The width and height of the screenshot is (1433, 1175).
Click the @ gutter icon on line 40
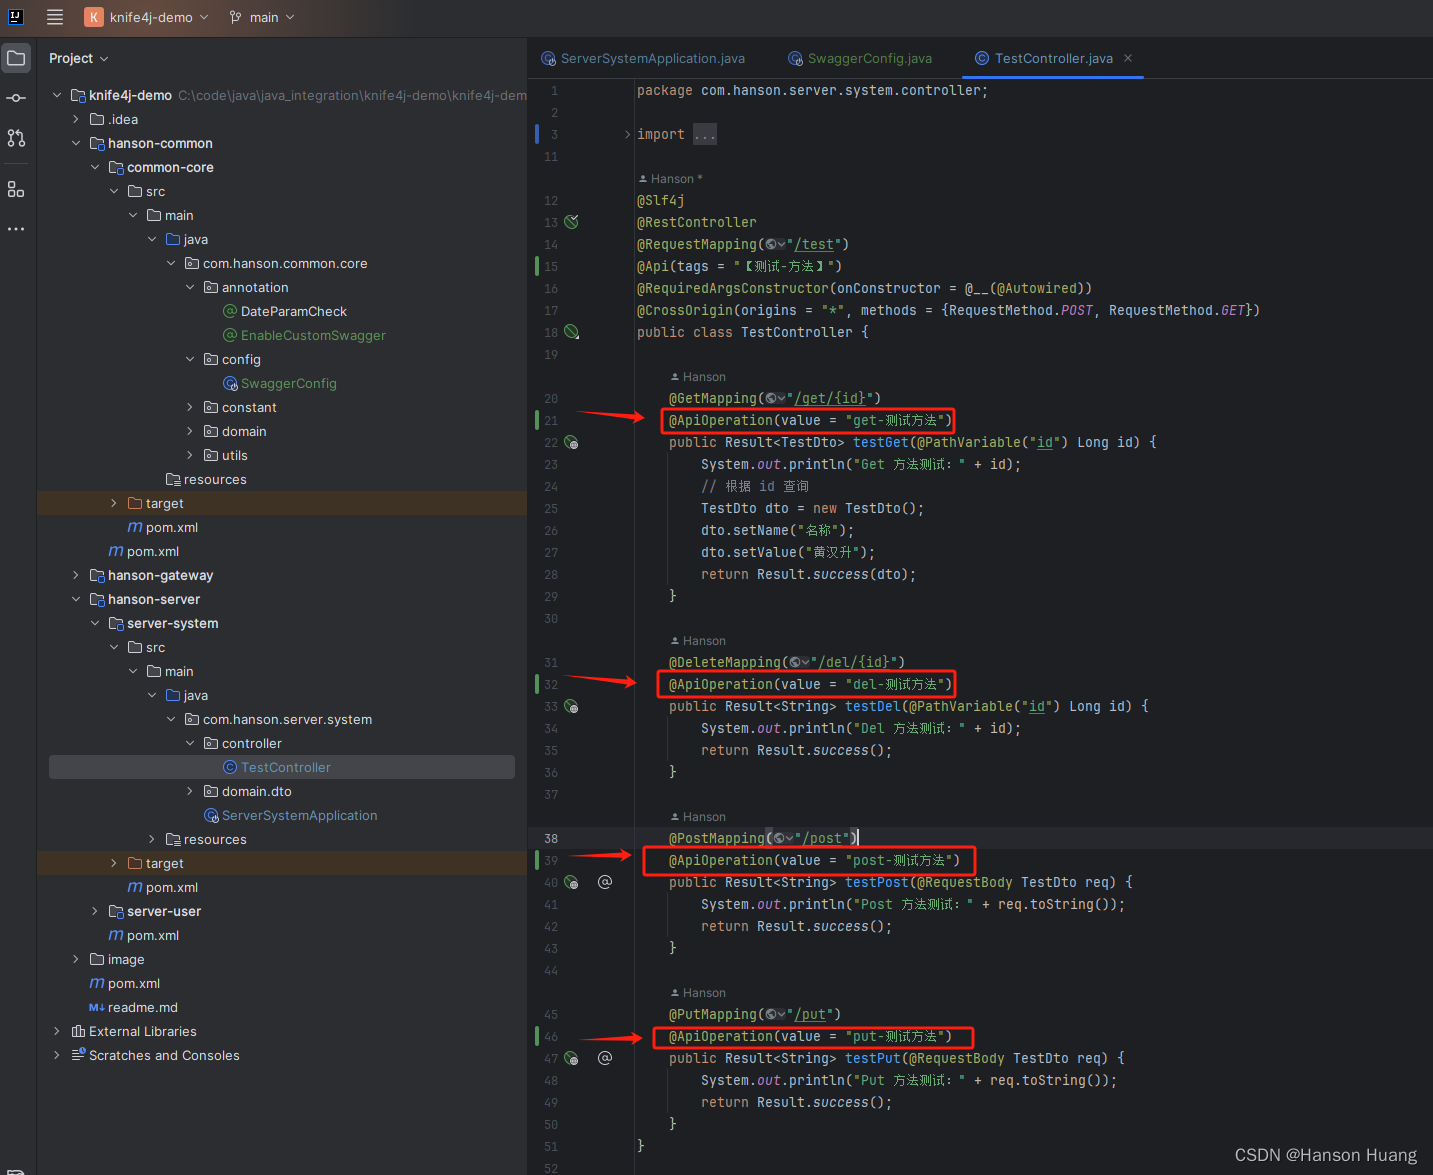(x=605, y=882)
